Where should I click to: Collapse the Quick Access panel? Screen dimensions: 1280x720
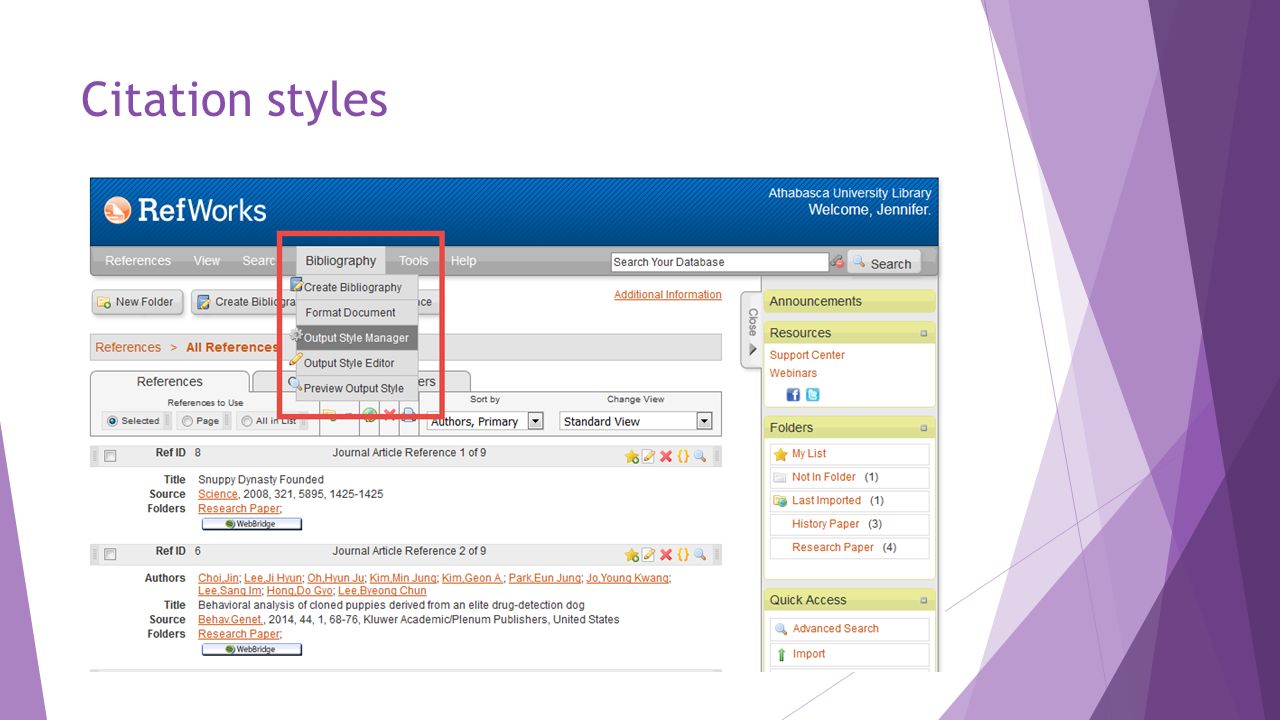(924, 600)
